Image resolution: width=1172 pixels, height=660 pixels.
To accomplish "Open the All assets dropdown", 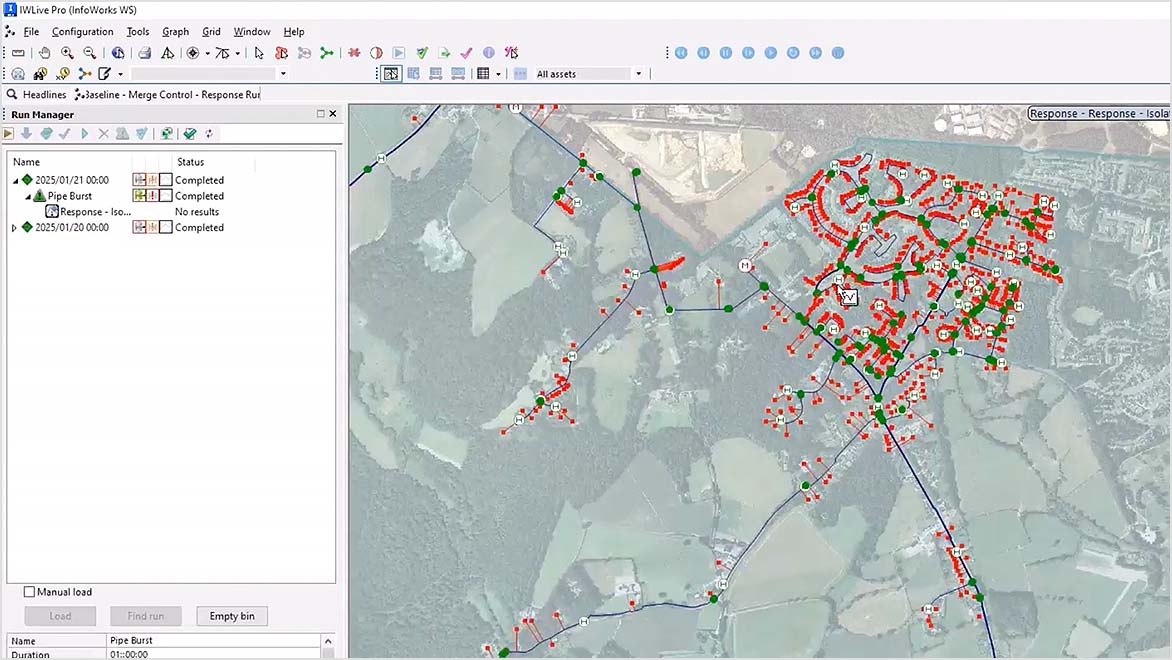I will click(x=637, y=73).
